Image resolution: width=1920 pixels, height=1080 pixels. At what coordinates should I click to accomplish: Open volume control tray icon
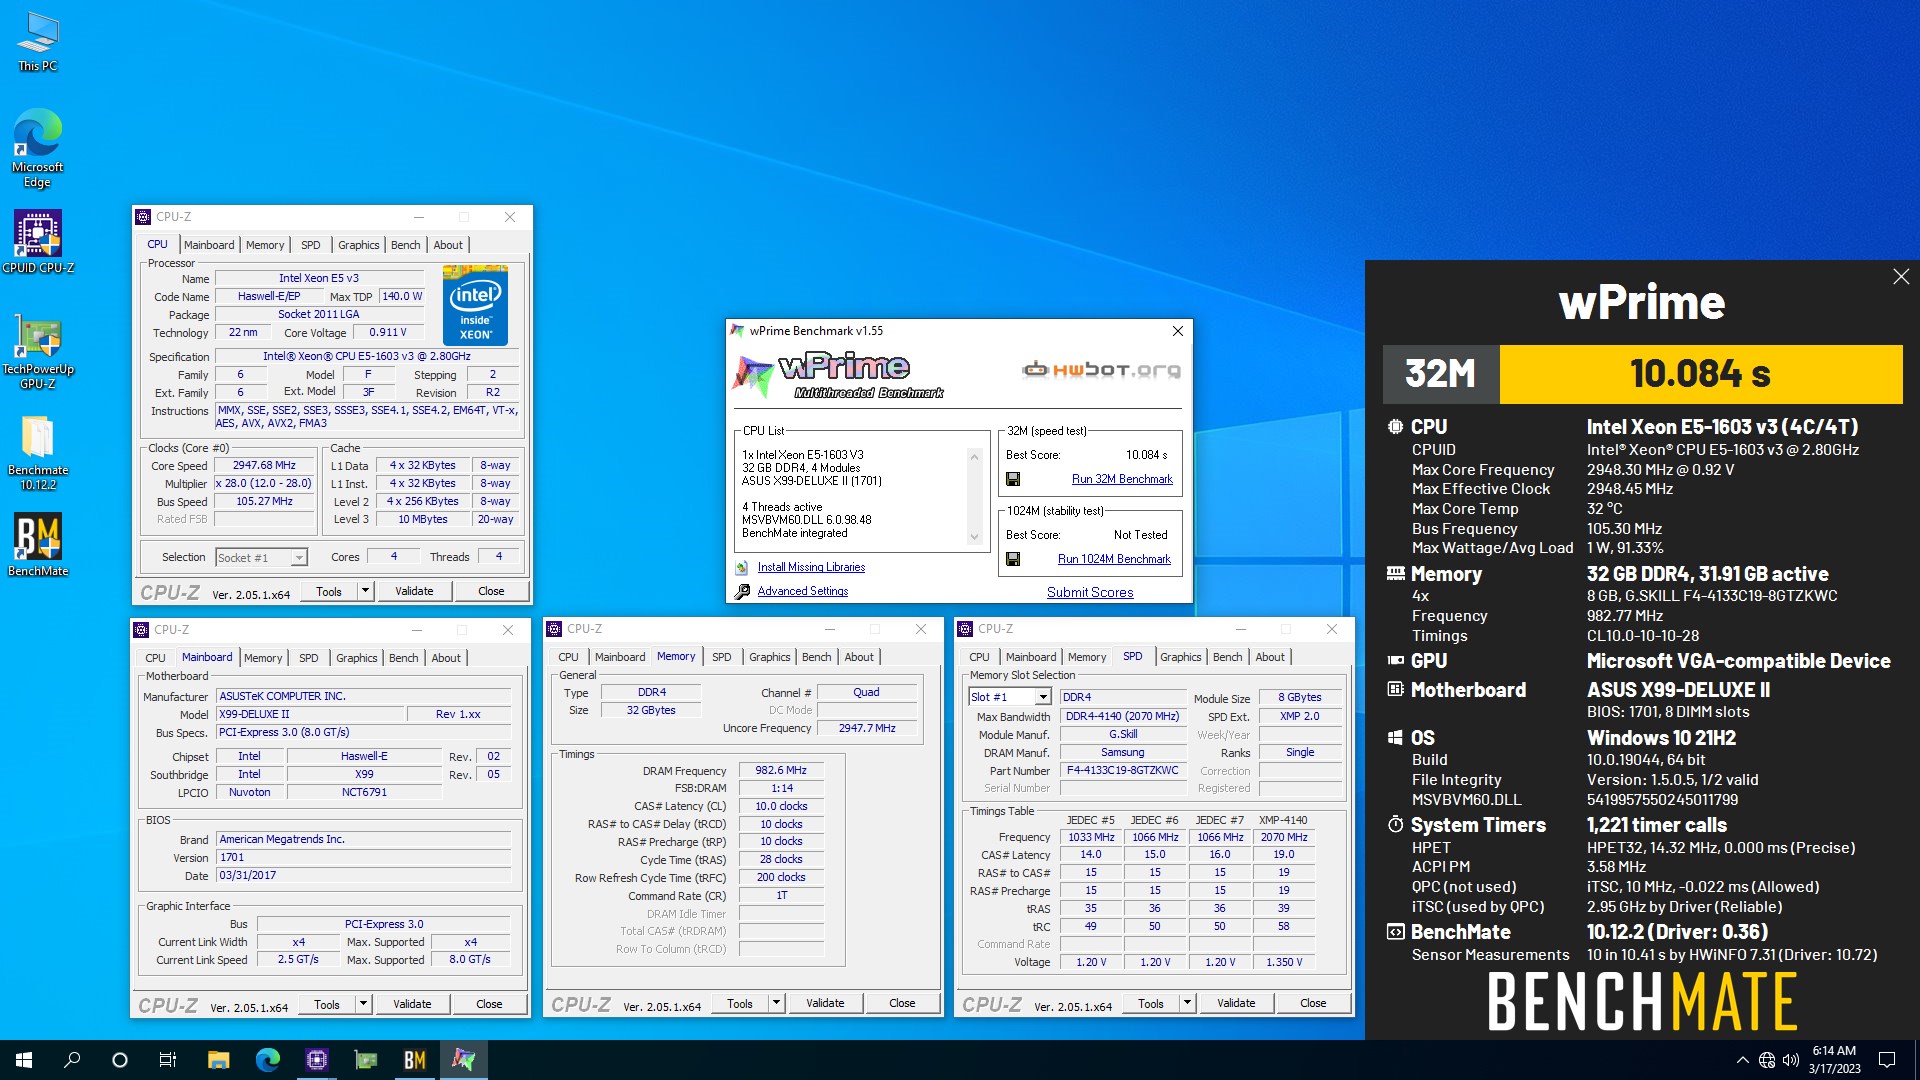tap(1791, 1060)
